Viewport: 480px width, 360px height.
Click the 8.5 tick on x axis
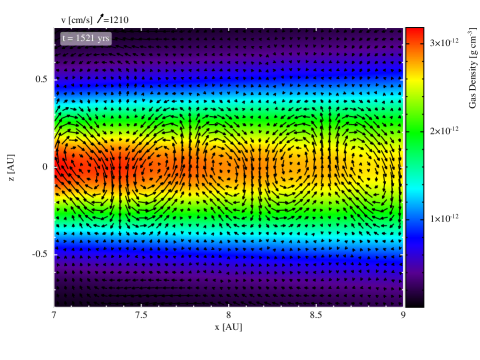316,315
